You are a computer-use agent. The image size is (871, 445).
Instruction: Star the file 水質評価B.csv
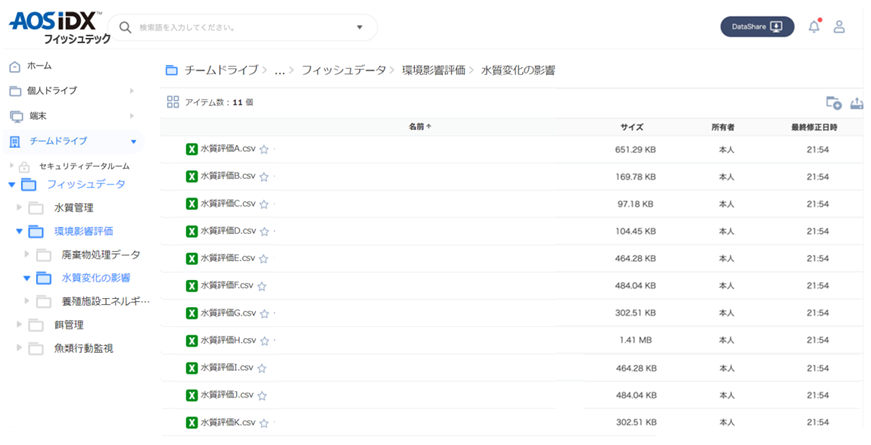point(264,177)
